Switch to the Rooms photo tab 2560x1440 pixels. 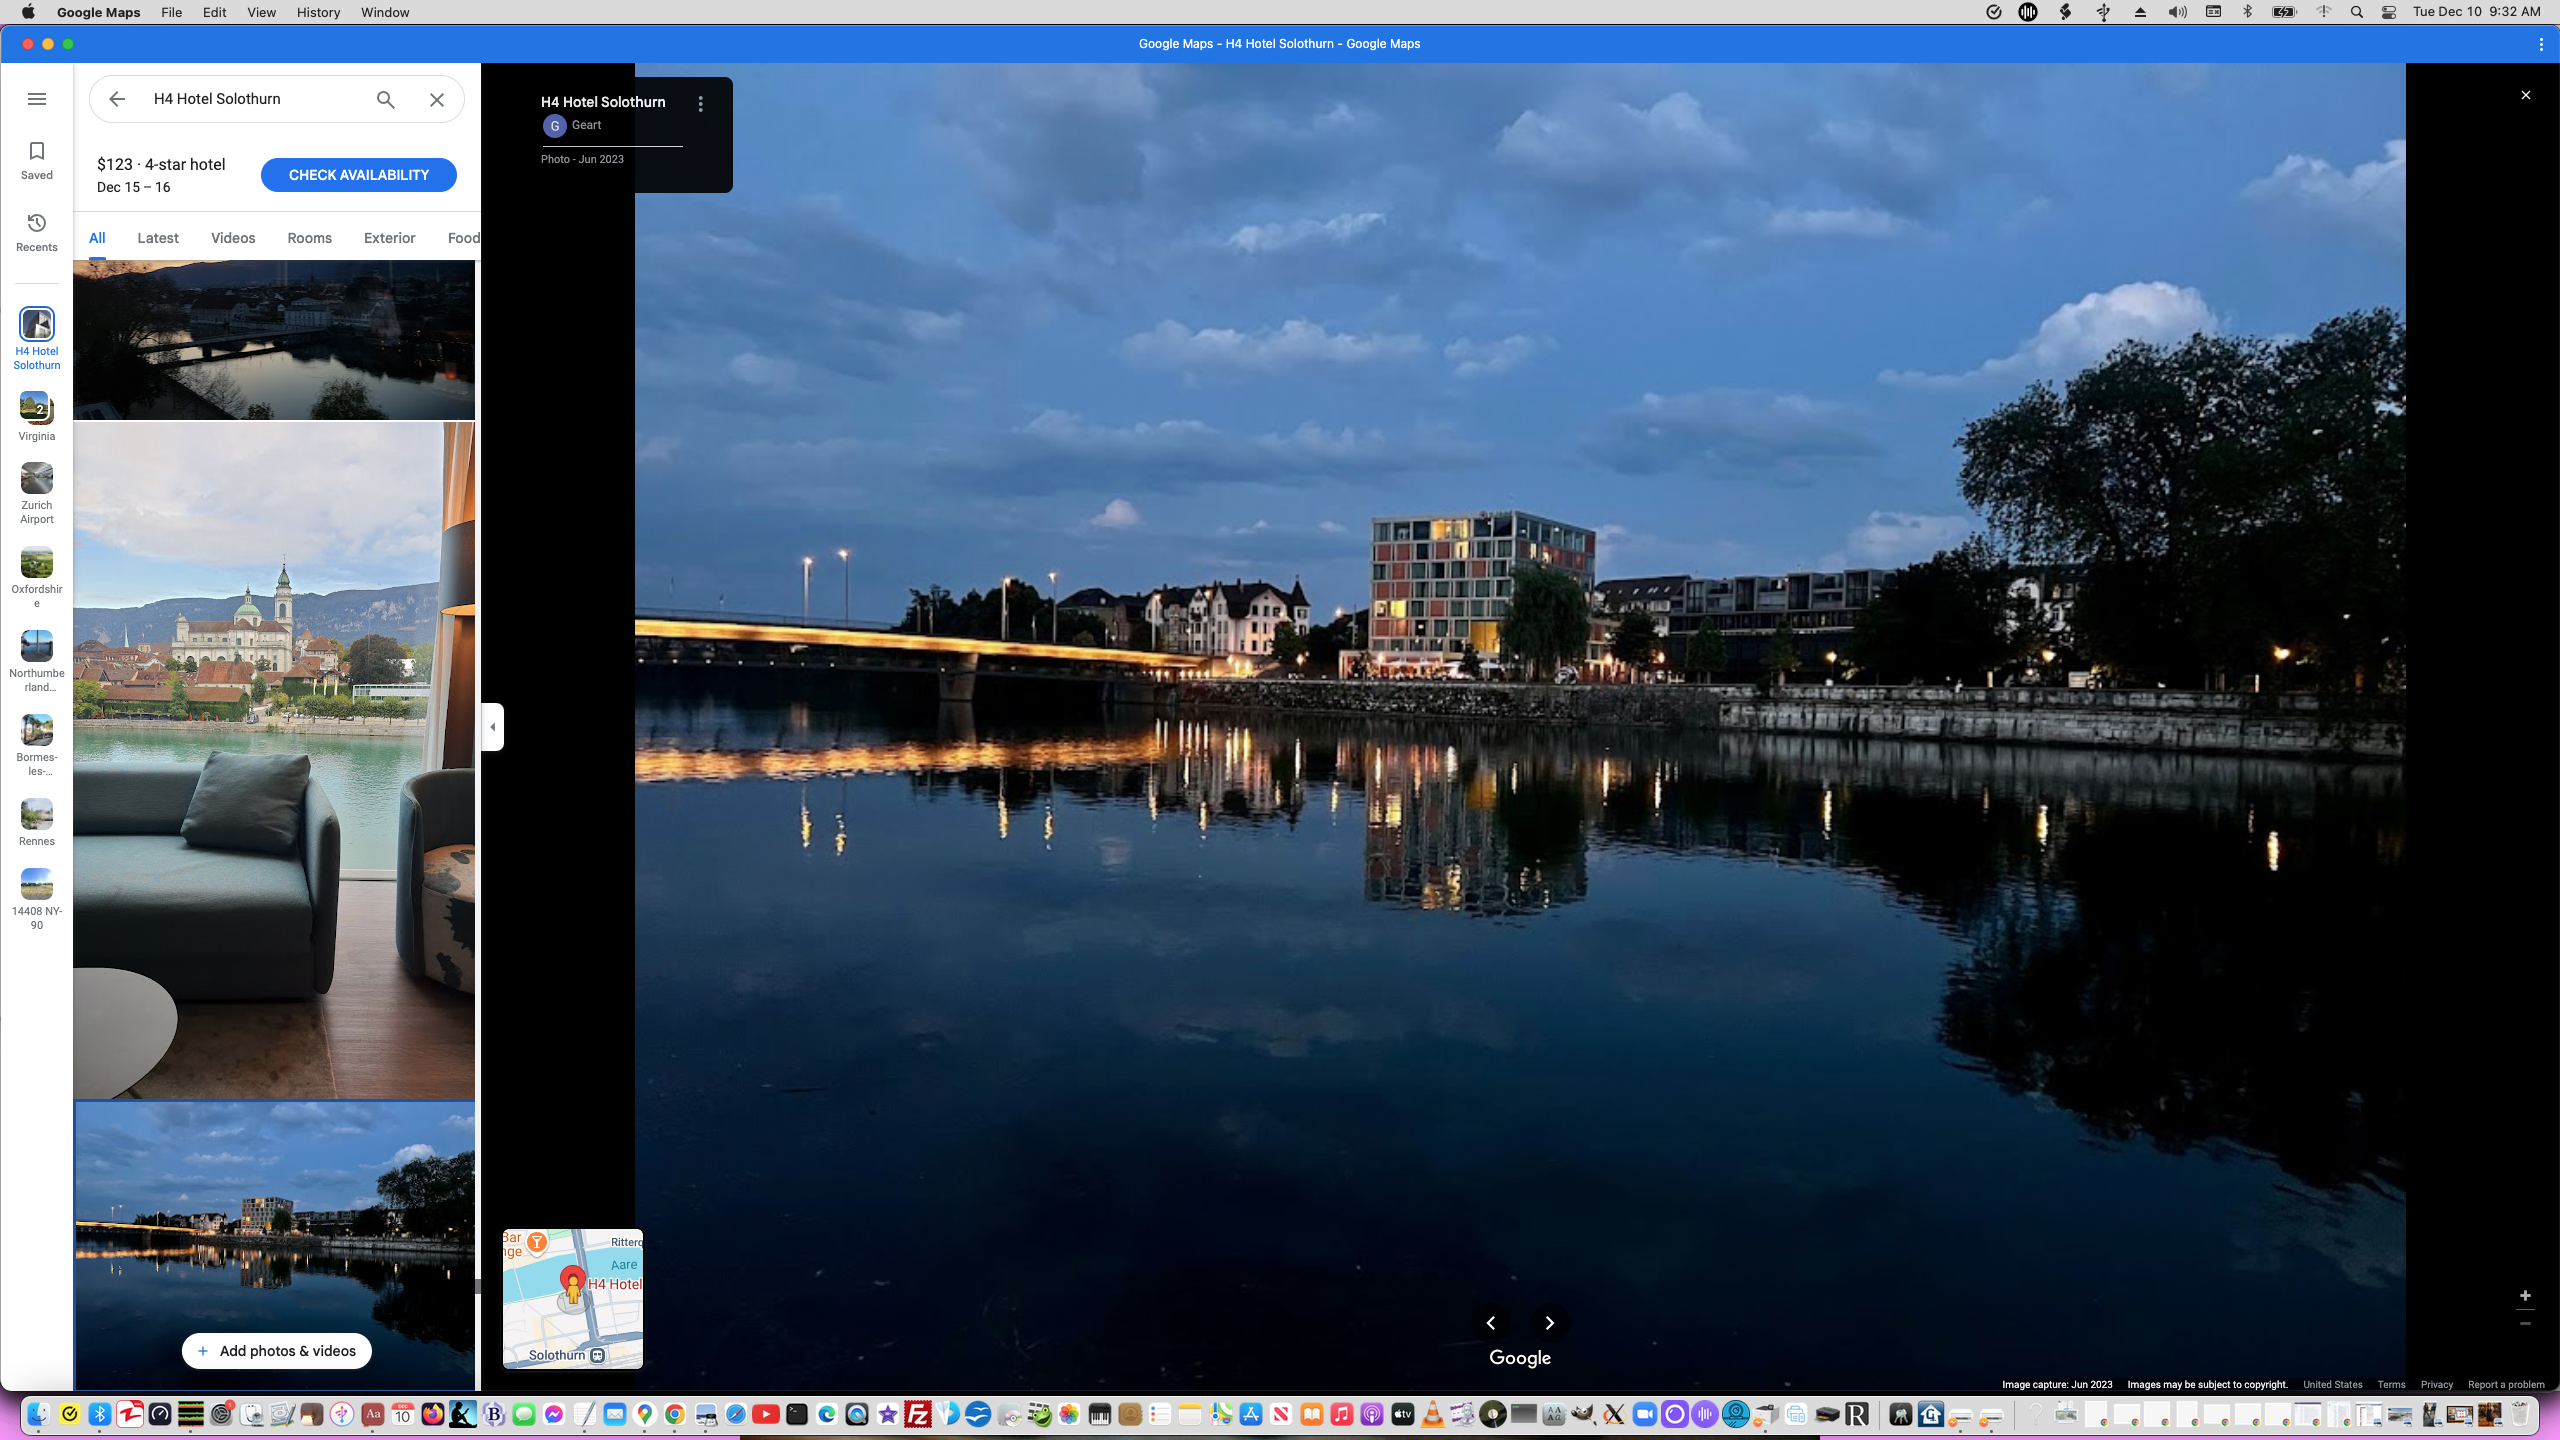tap(309, 238)
